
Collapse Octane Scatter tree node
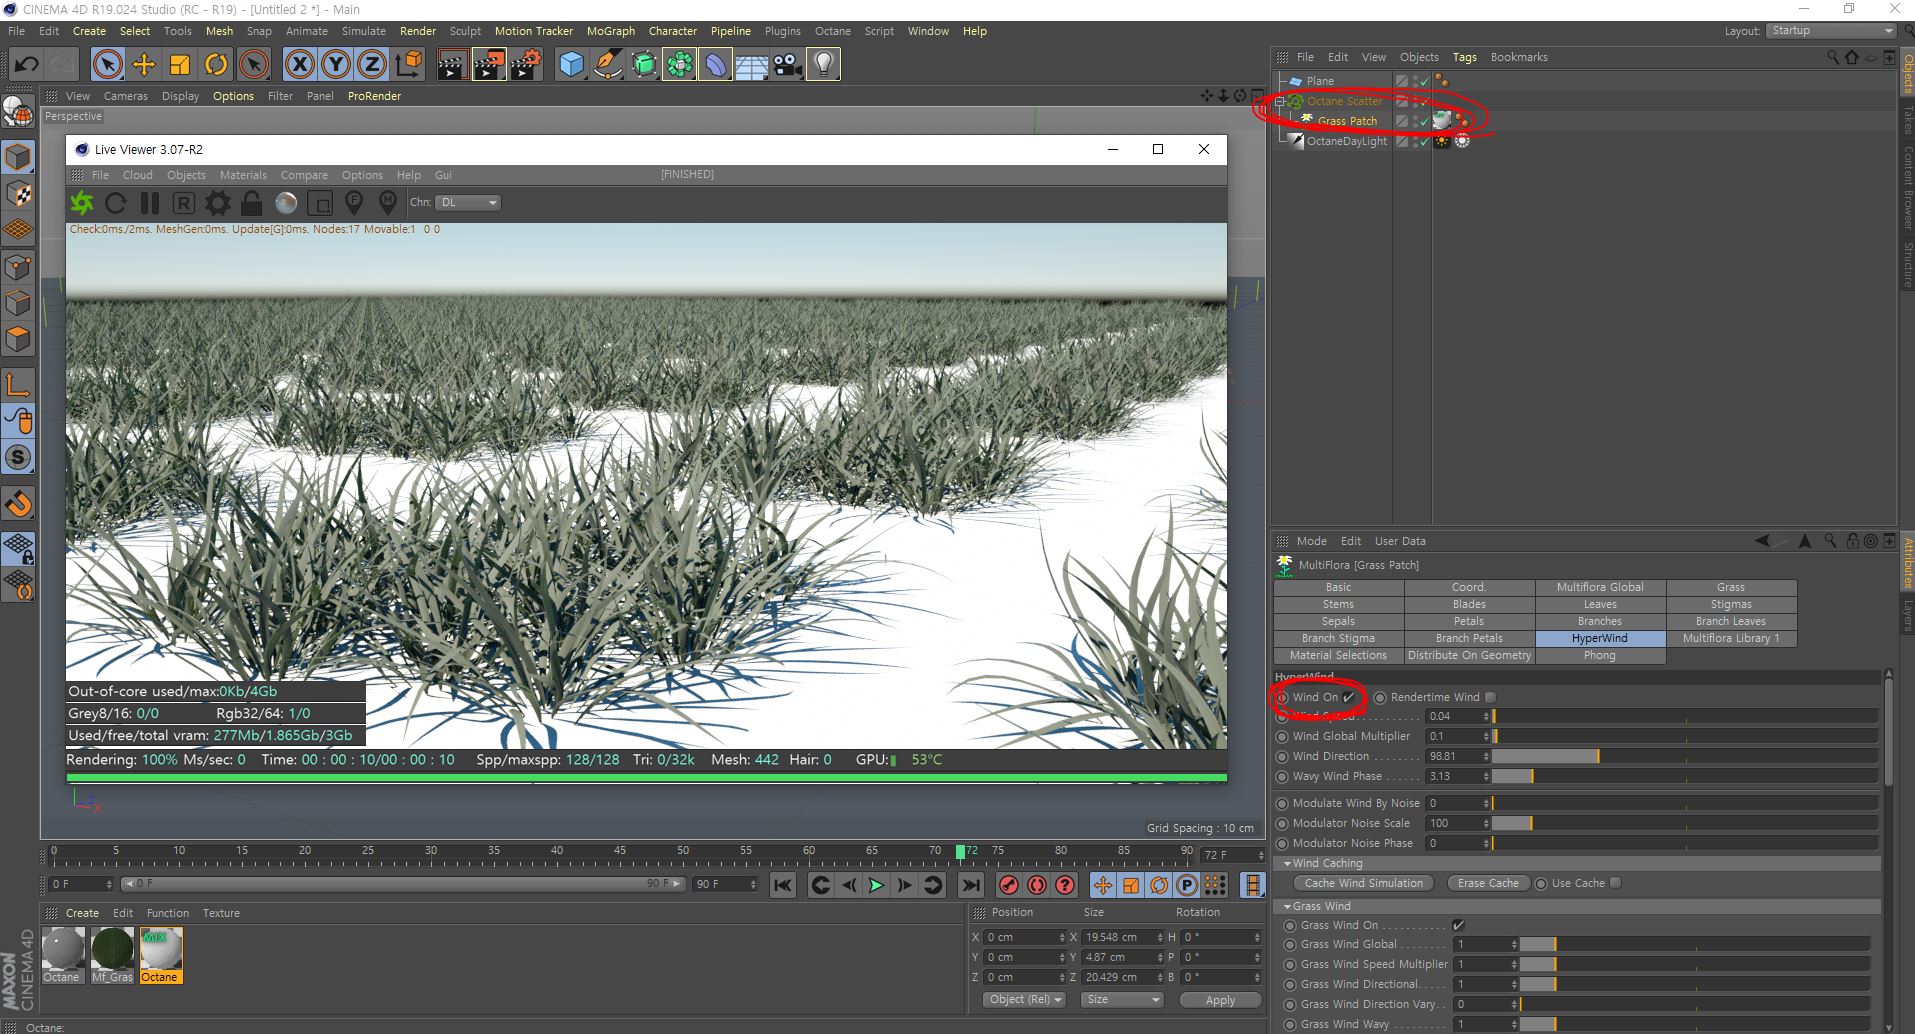coord(1280,101)
